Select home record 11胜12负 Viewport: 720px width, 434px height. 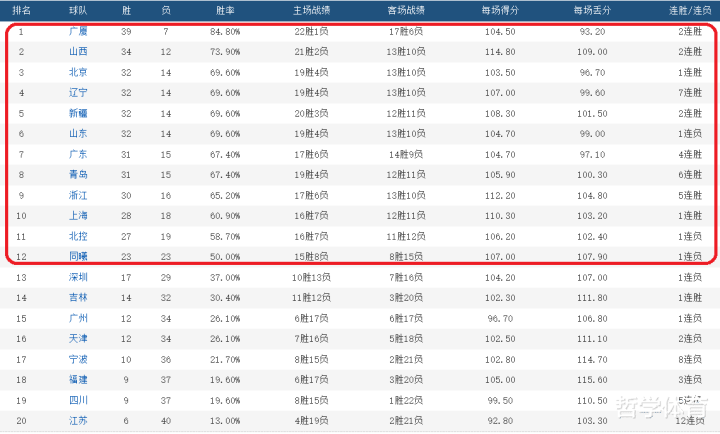click(x=311, y=298)
